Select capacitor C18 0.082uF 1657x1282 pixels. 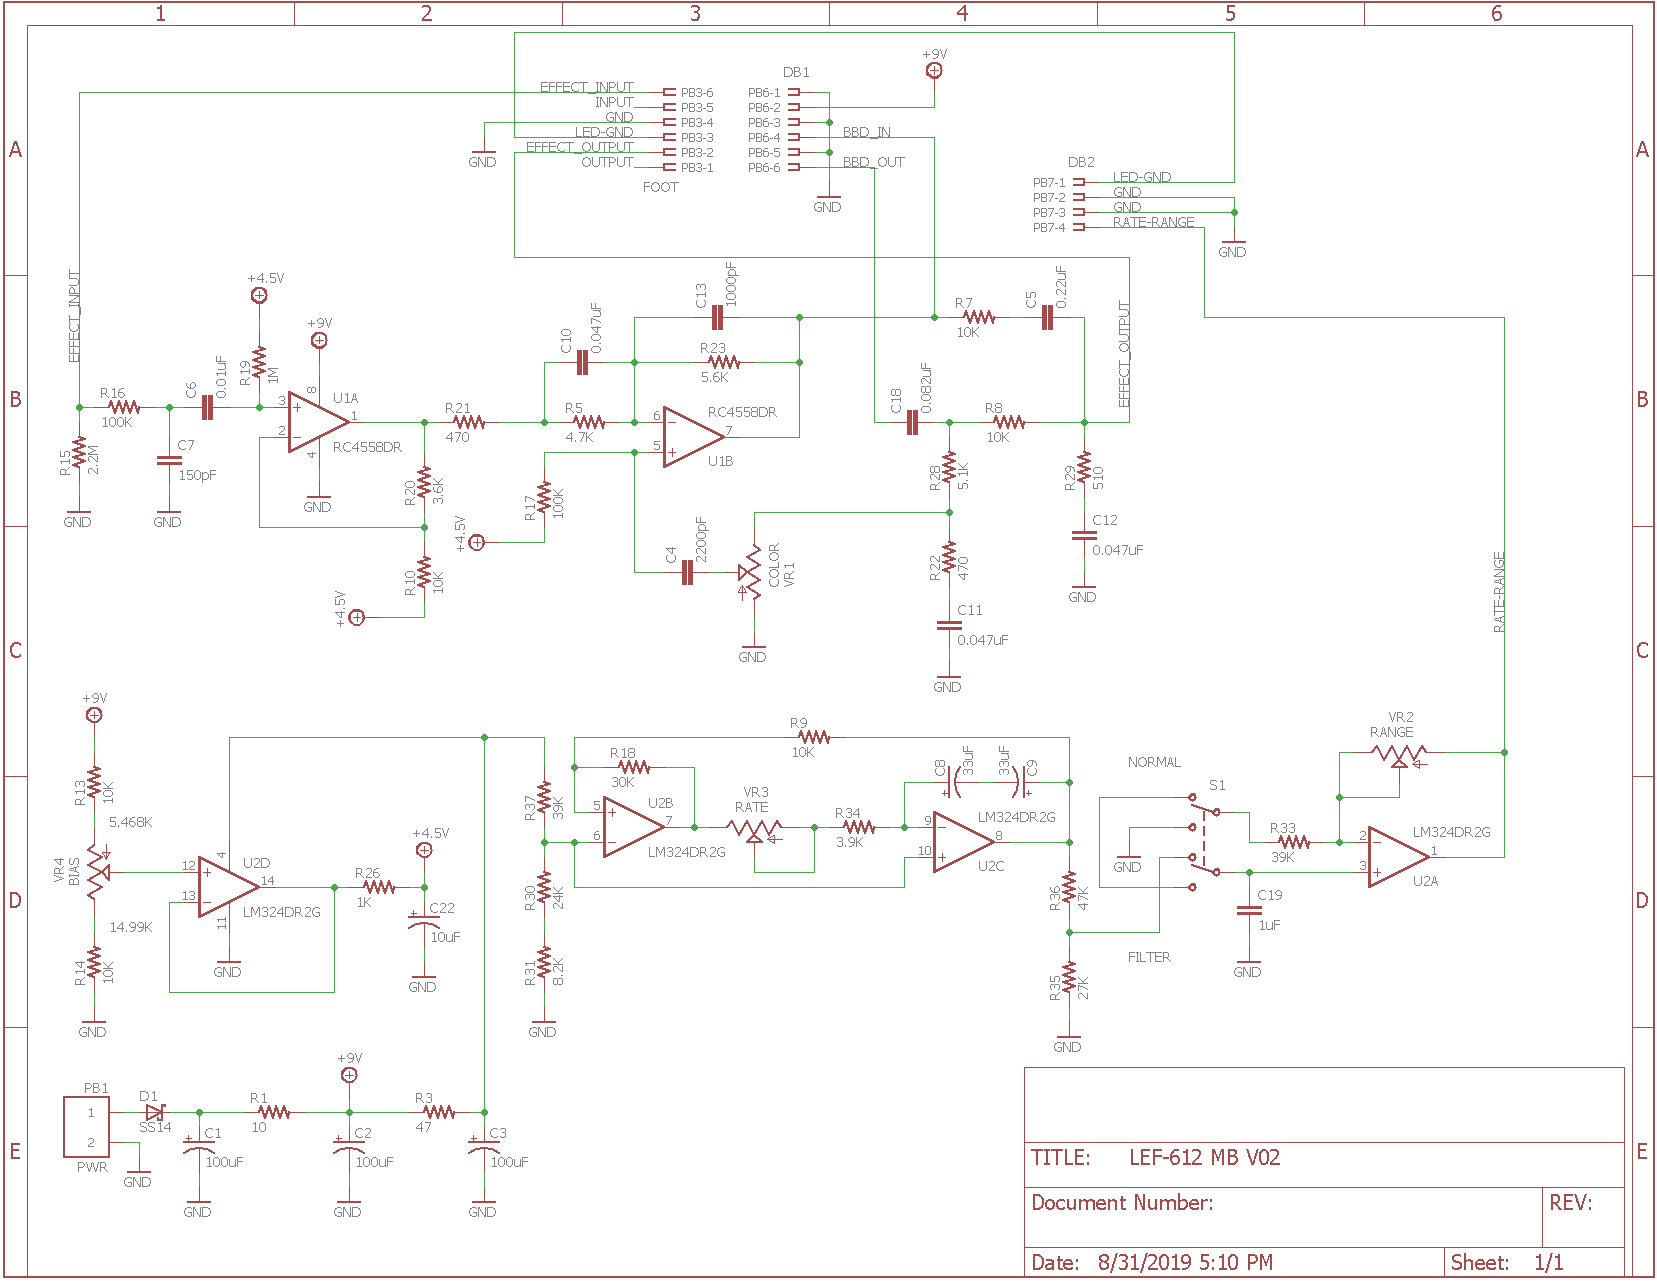click(x=911, y=422)
